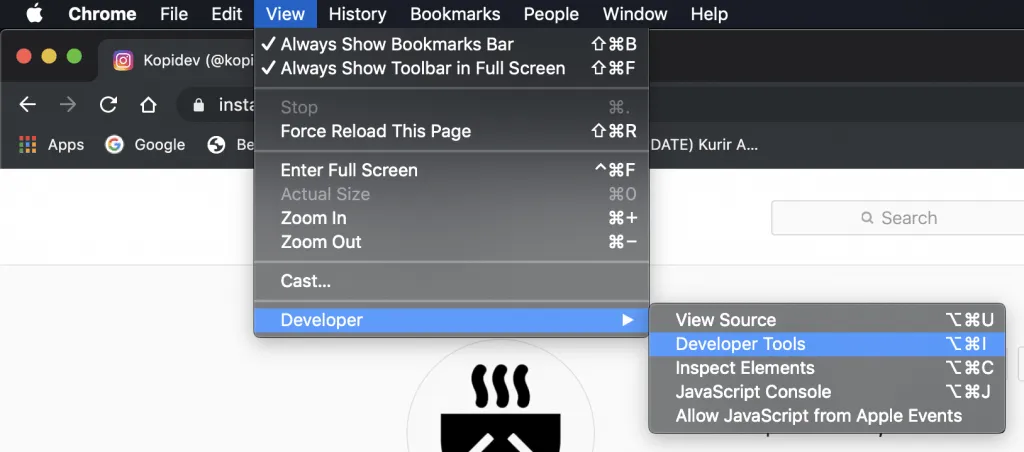This screenshot has width=1024, height=452.
Task: Choose View Source menu item
Action: (725, 320)
